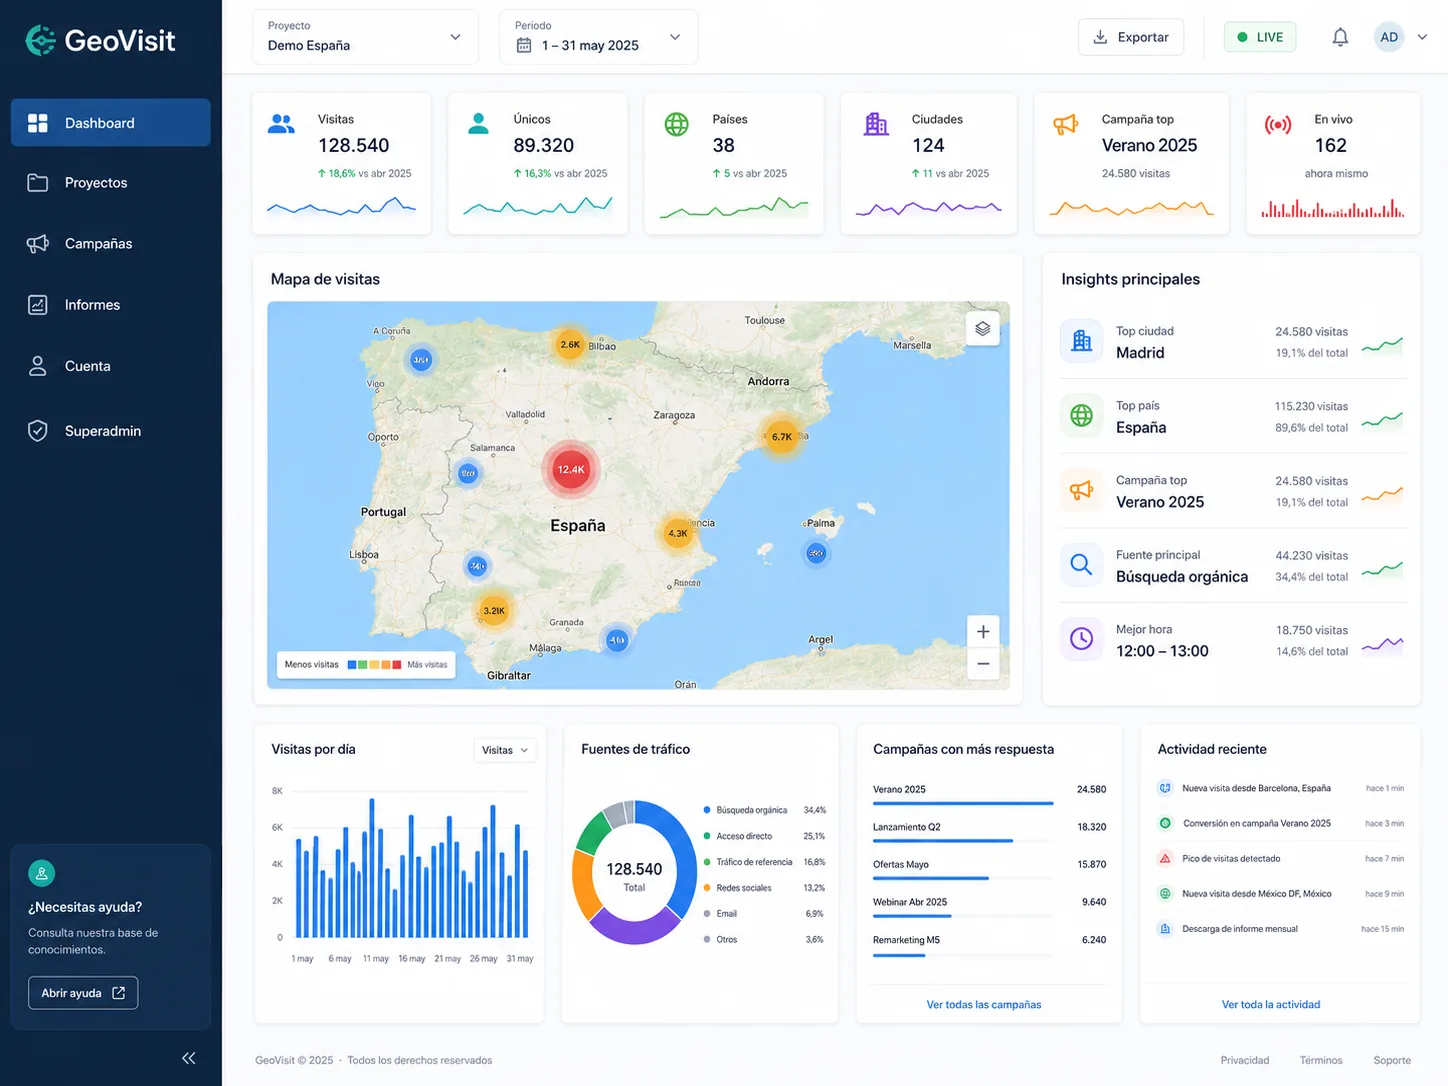Click the Visitas card people icon
Viewport: 1448px width, 1086px height.
pos(282,124)
